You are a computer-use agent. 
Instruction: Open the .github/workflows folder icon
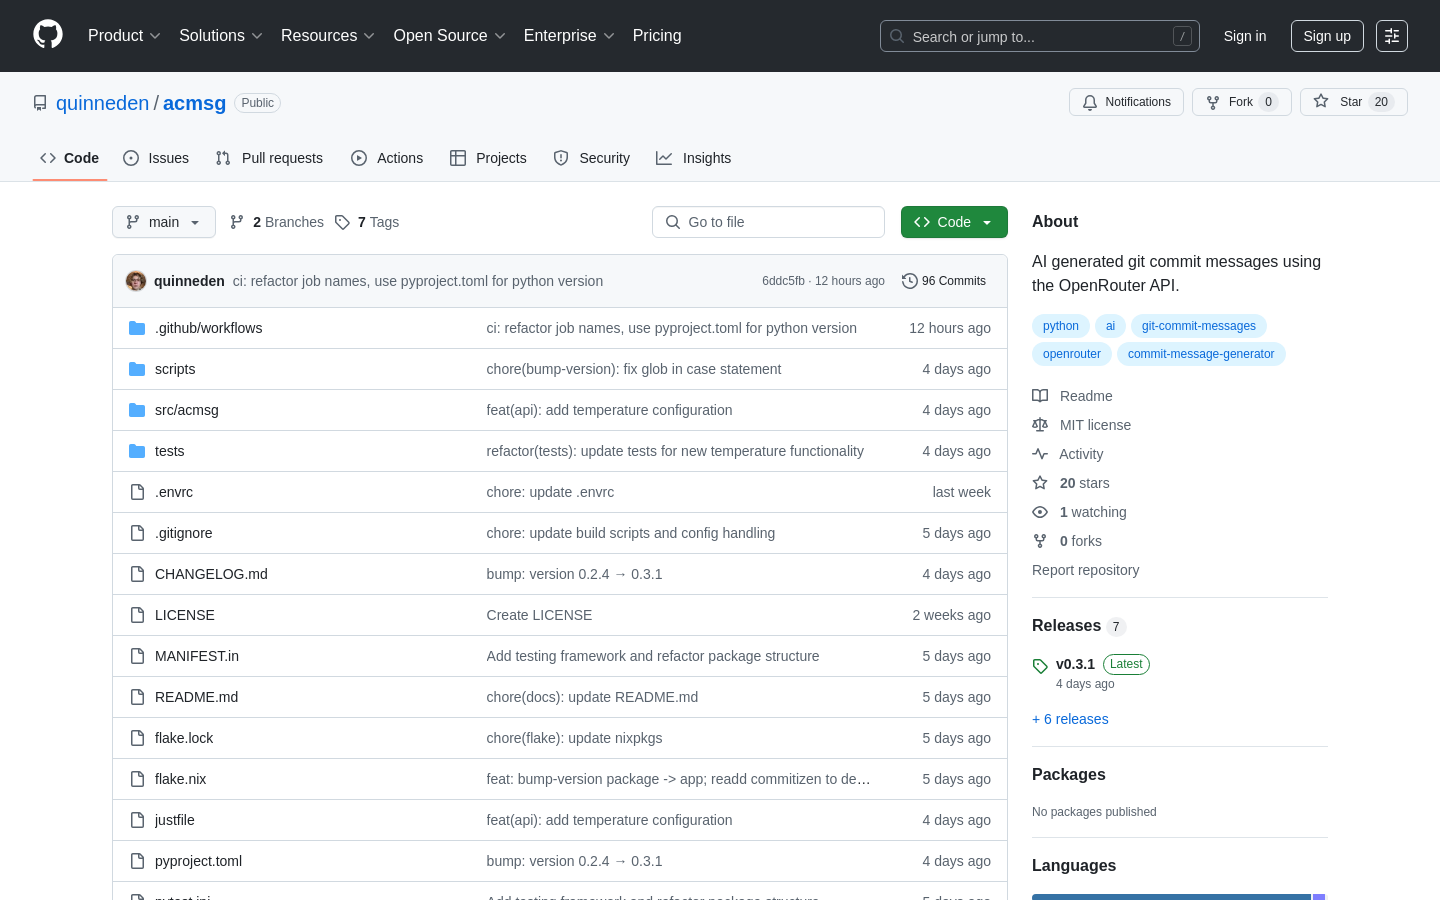(x=137, y=328)
